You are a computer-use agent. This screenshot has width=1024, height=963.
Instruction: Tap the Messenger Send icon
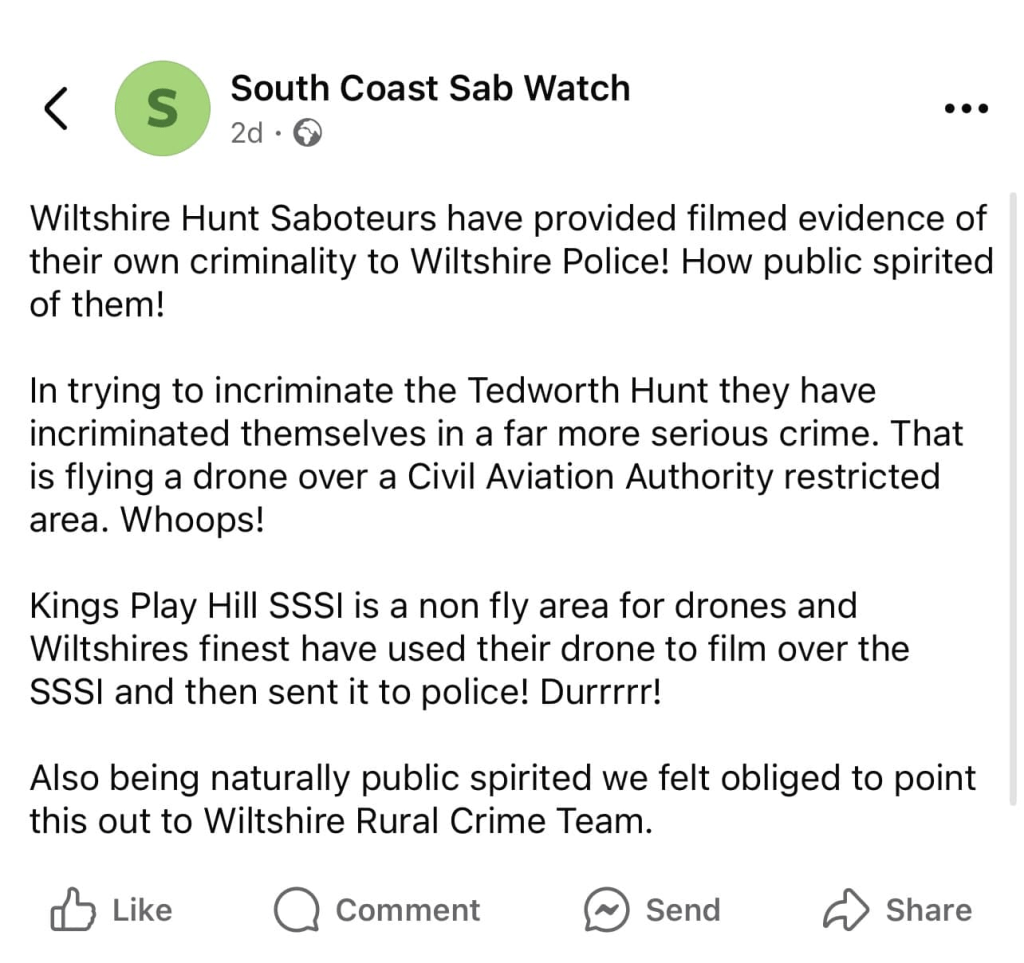(x=607, y=910)
